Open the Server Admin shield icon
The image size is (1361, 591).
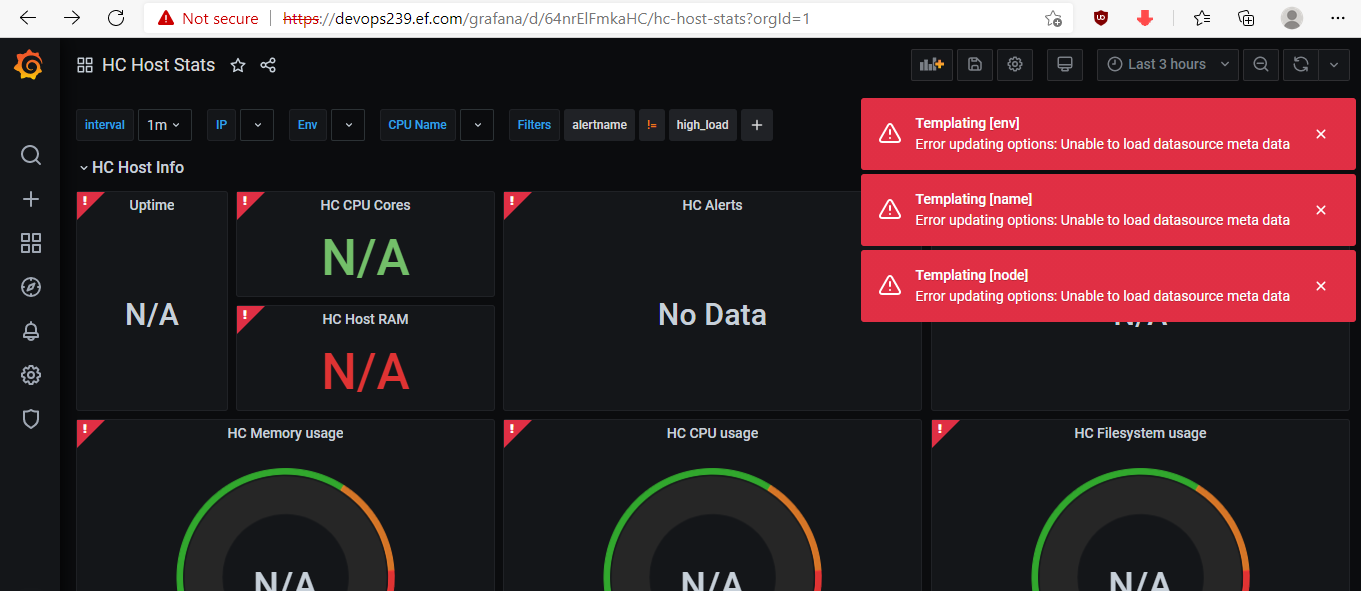click(x=31, y=419)
